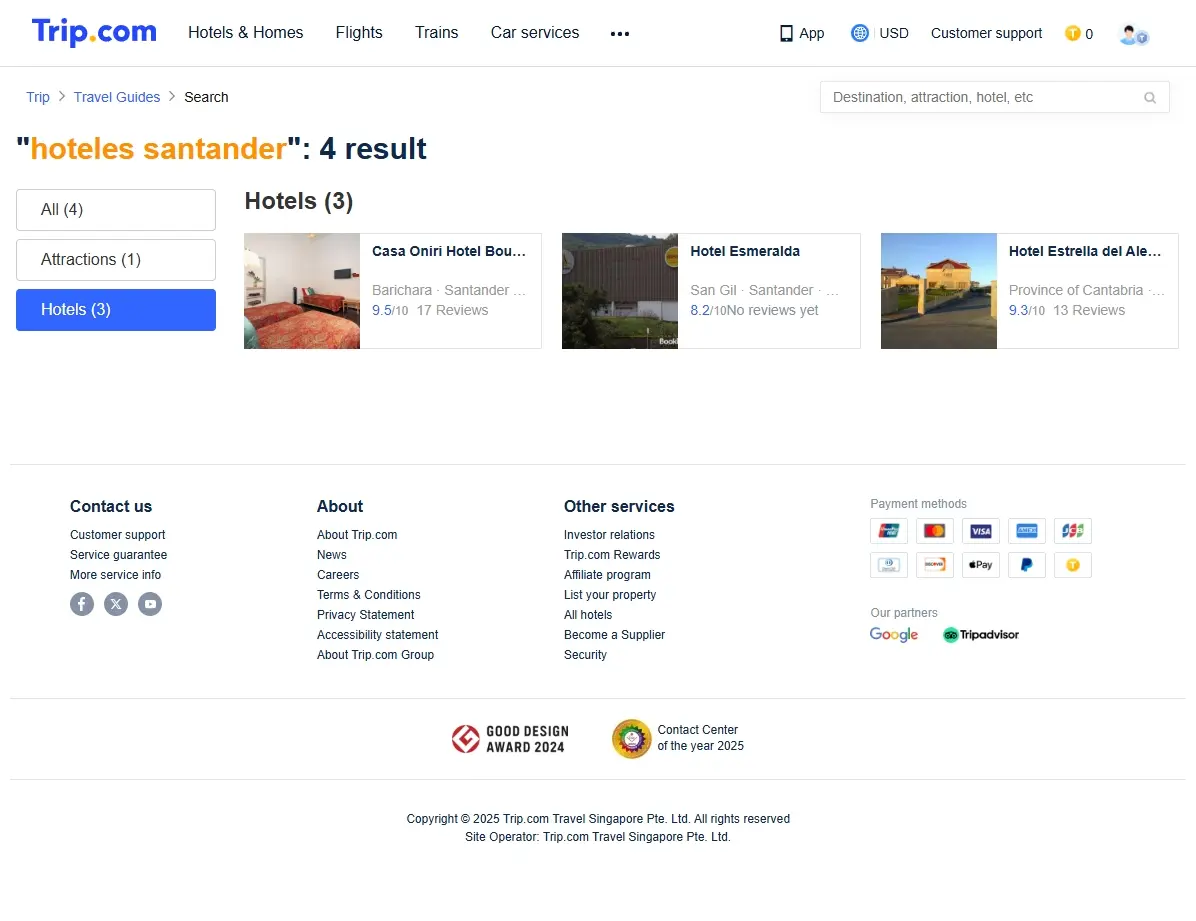Open the Service guarantee link
This screenshot has width=1196, height=921.
pyautogui.click(x=118, y=555)
